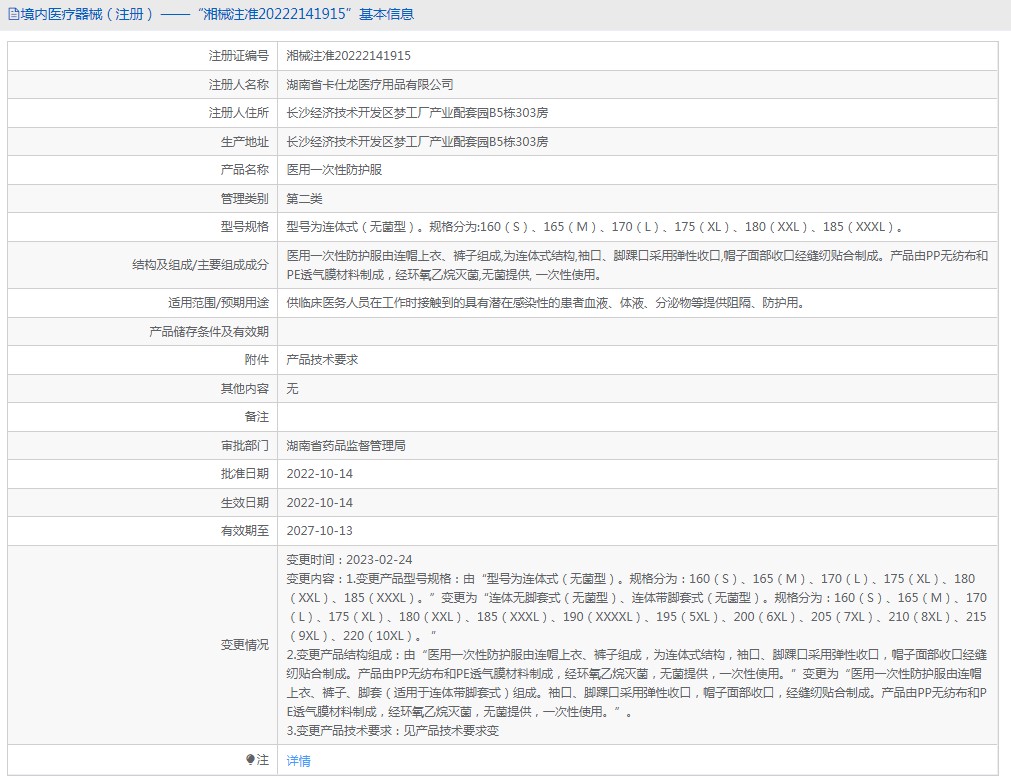Image resolution: width=1011 pixels, height=781 pixels.
Task: Click registration number value 湘械注准20222141915
Action: click(349, 55)
